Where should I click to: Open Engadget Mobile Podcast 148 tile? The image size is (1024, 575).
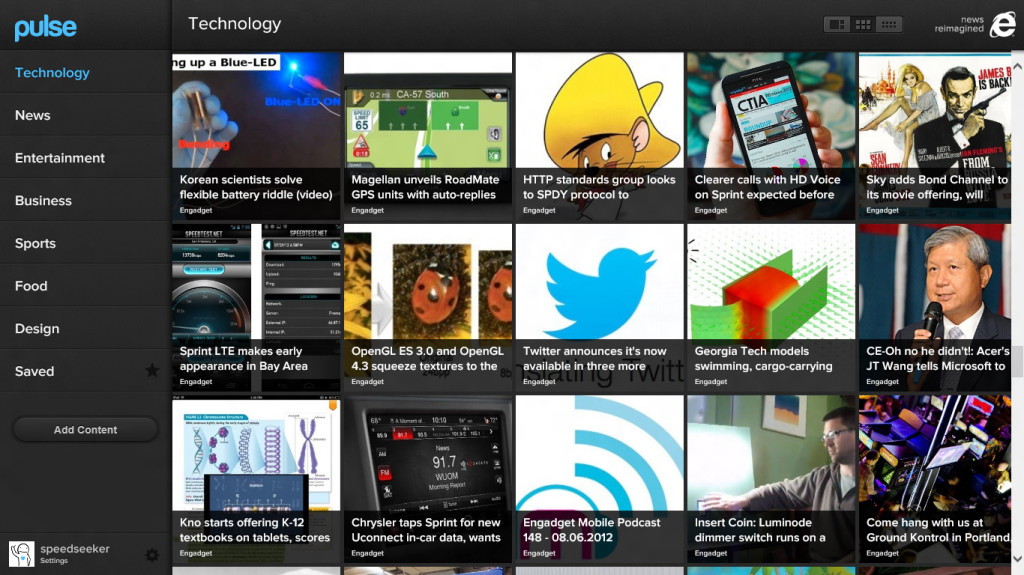coord(600,479)
